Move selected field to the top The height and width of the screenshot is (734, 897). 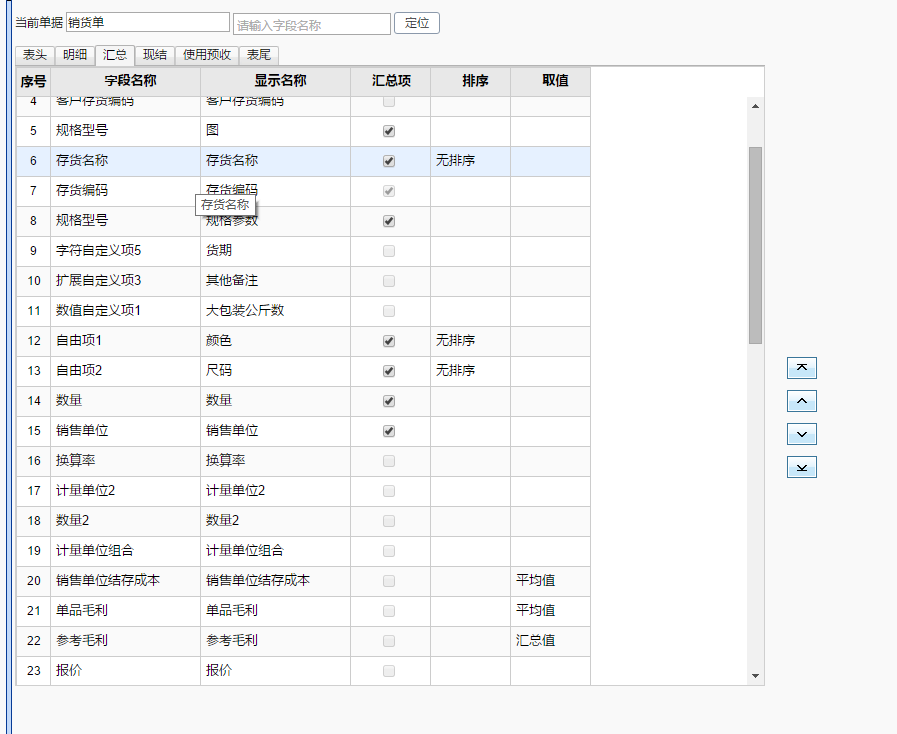801,368
